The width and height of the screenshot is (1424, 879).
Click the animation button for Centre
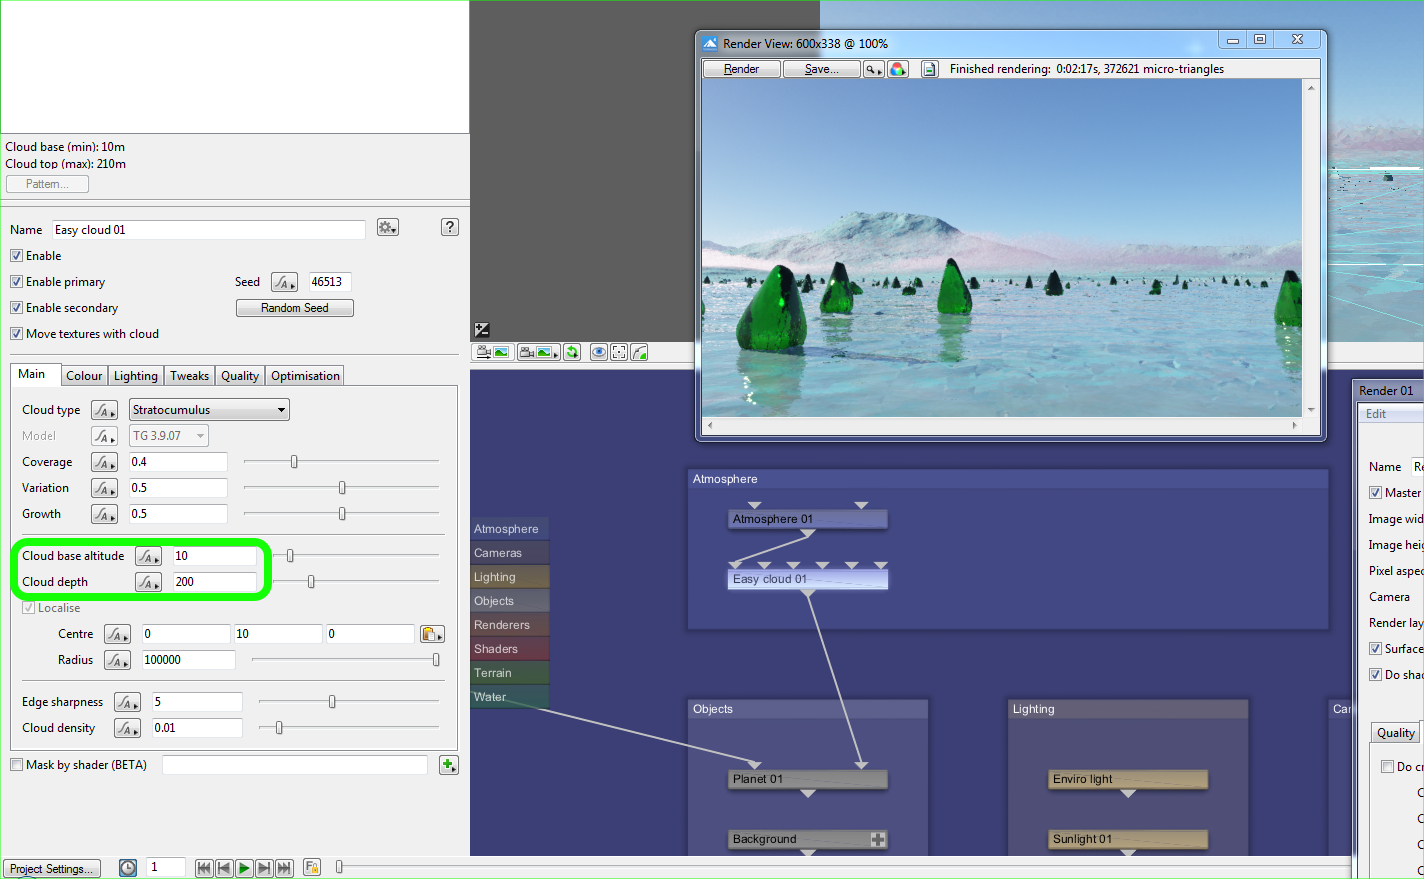pos(118,634)
